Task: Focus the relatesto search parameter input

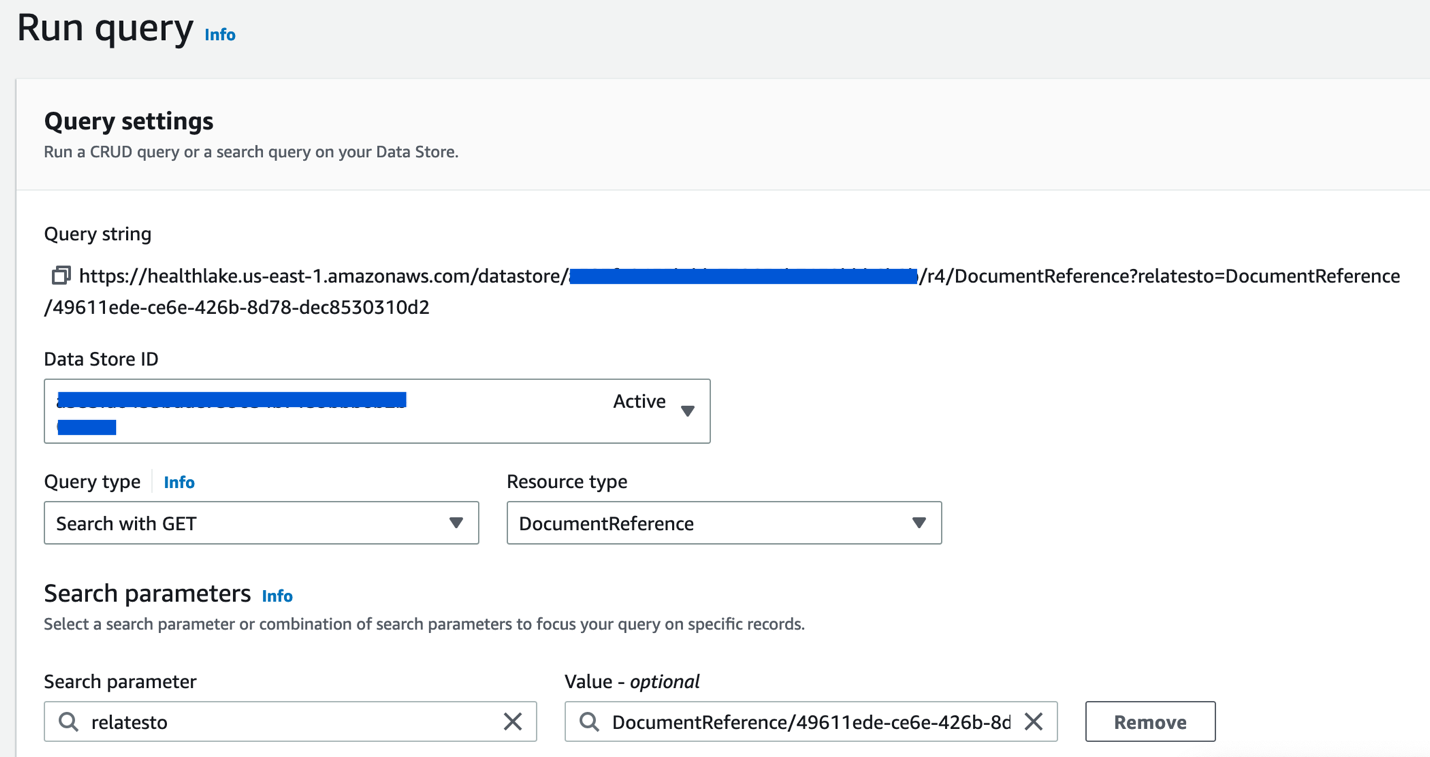Action: 290,722
